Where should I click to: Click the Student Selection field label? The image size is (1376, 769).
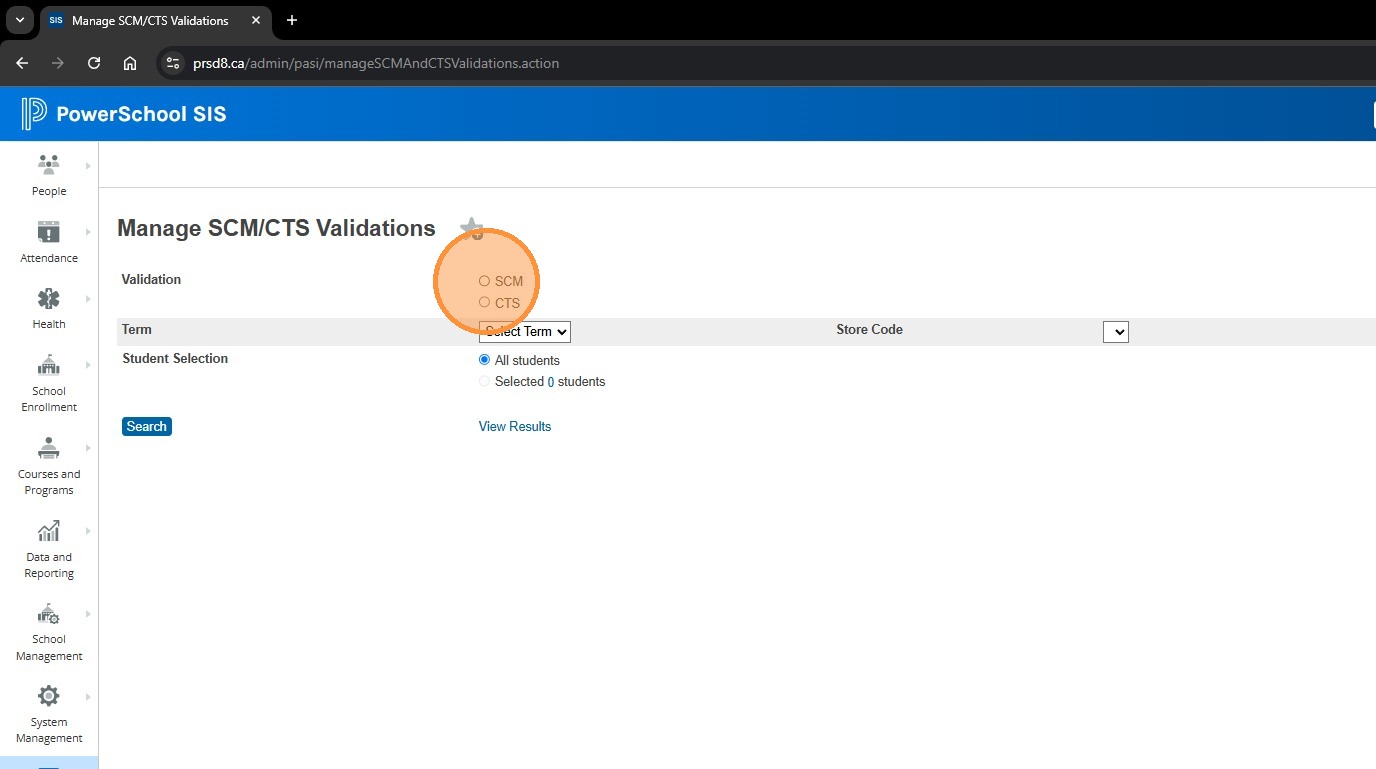click(175, 359)
